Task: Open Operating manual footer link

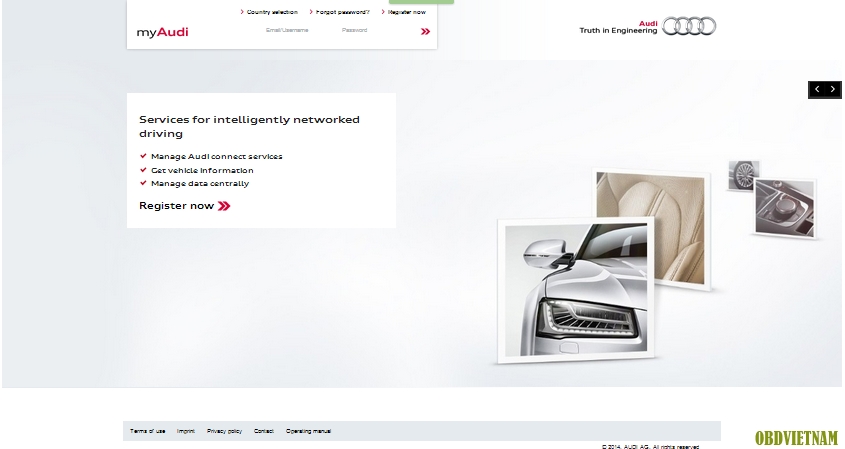Action: click(308, 431)
